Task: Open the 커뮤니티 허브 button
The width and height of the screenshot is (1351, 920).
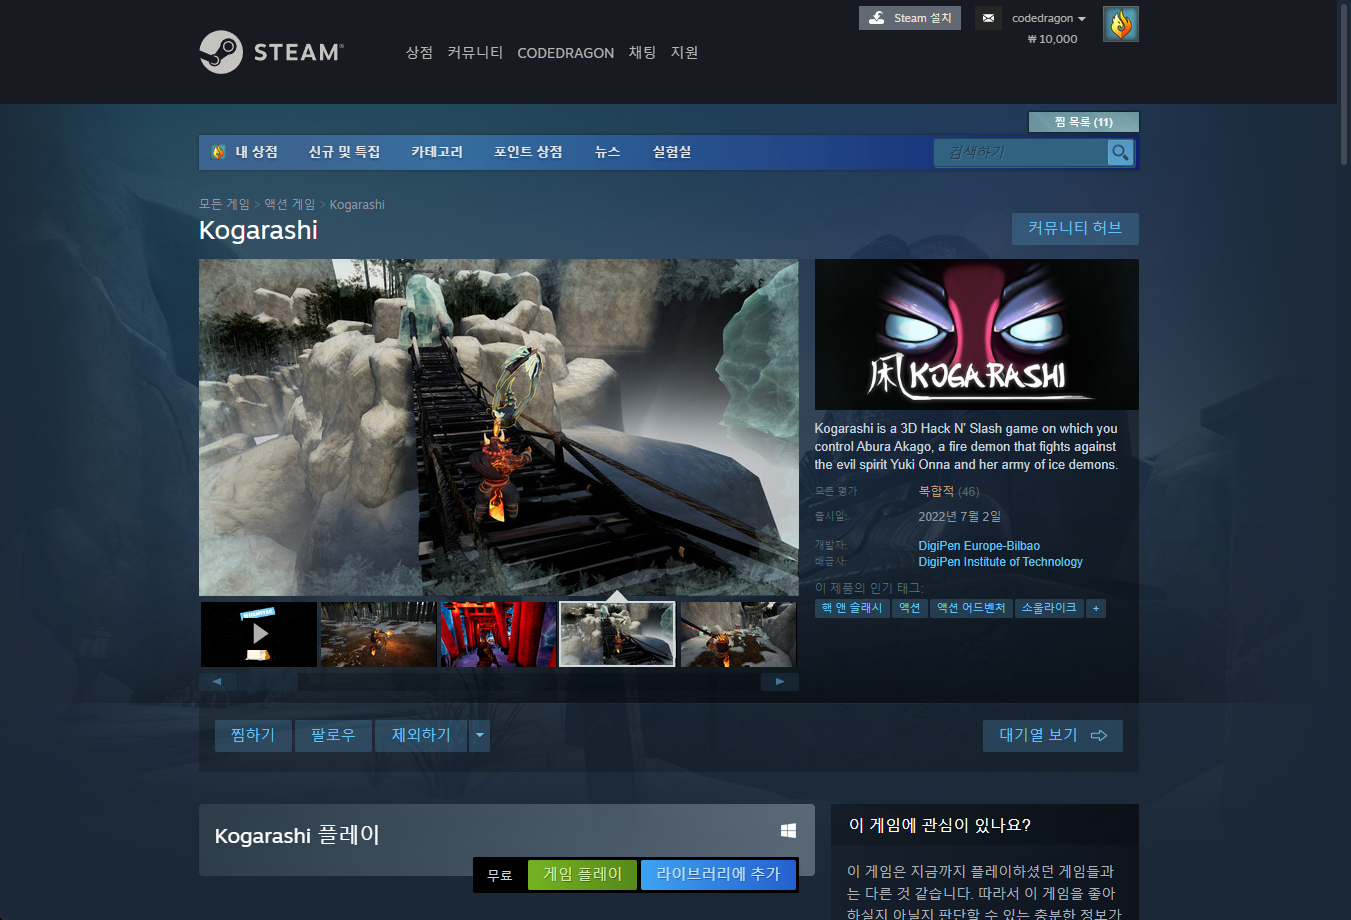Action: (x=1075, y=228)
